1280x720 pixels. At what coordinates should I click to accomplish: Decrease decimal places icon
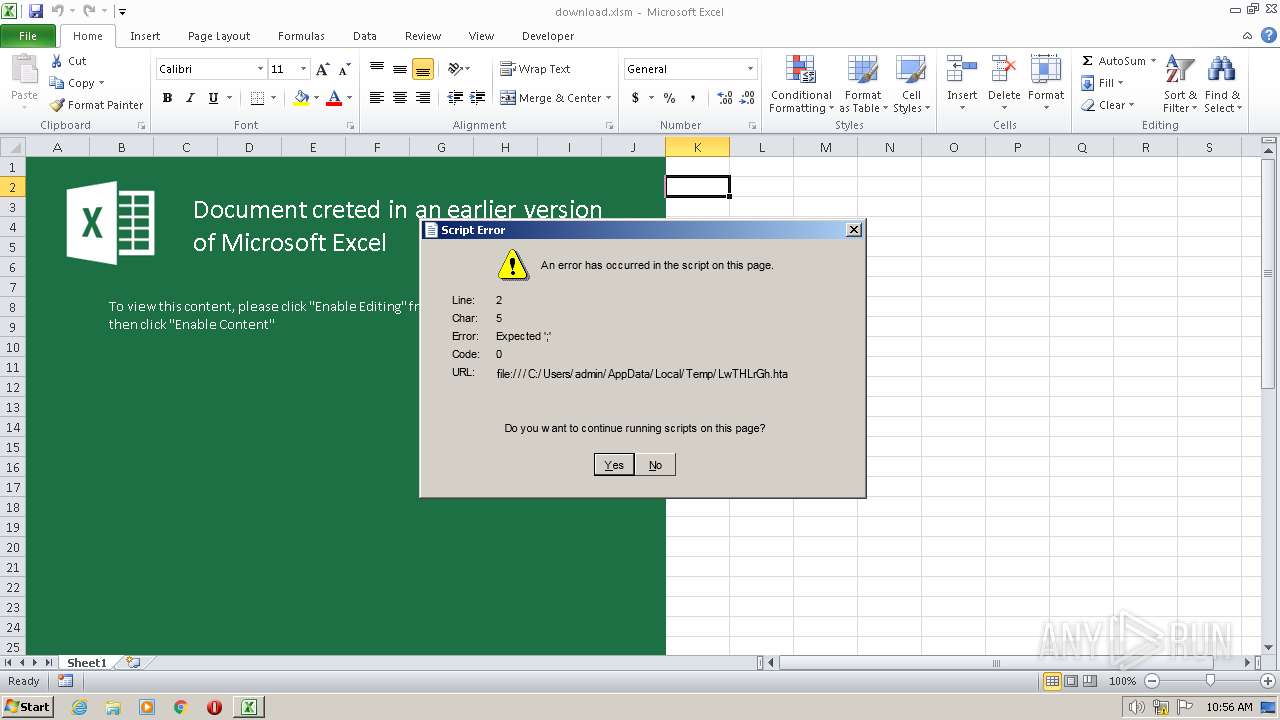pos(748,98)
